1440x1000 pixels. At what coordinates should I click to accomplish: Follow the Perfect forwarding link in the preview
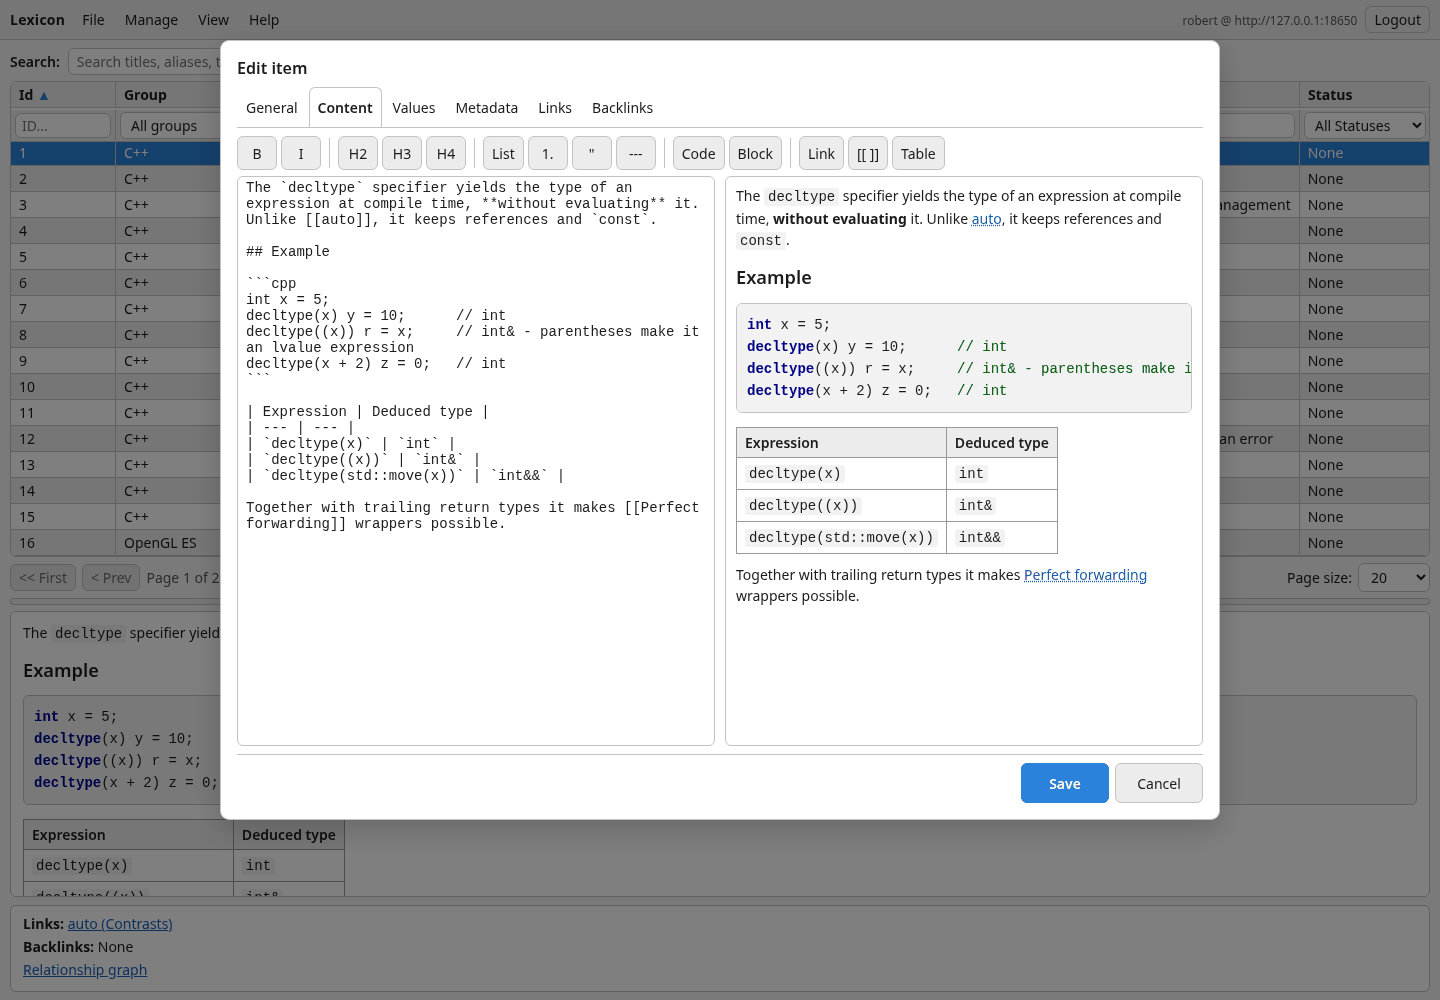[x=1085, y=575]
